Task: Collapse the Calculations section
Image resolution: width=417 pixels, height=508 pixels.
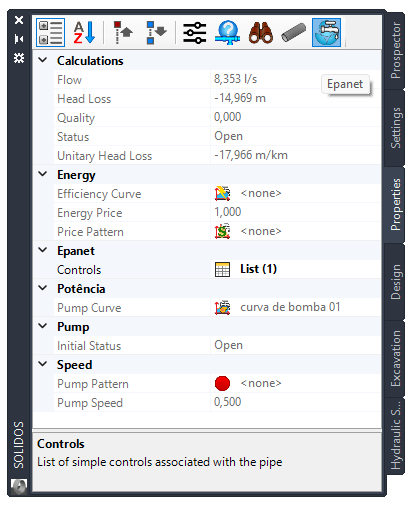Action: click(43, 60)
